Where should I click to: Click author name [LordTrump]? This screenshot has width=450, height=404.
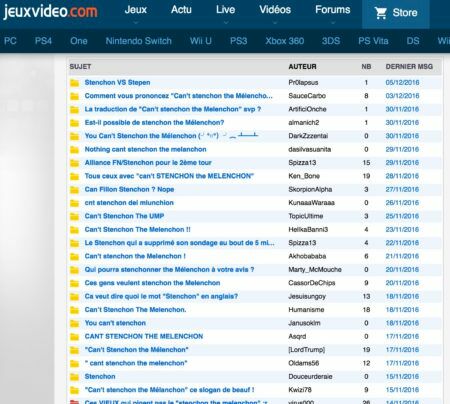307,350
